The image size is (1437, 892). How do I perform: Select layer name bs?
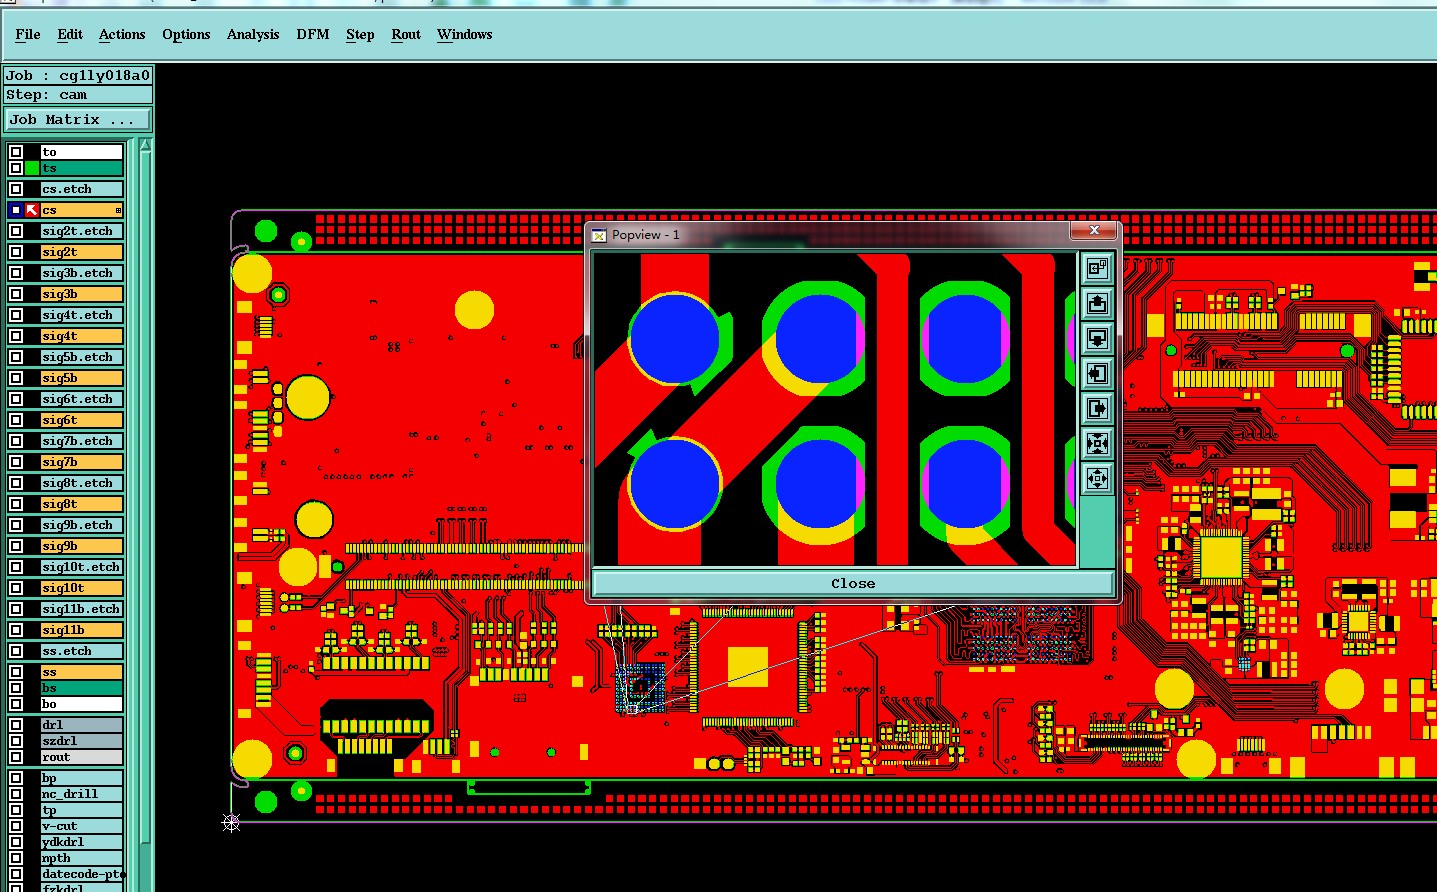(82, 688)
